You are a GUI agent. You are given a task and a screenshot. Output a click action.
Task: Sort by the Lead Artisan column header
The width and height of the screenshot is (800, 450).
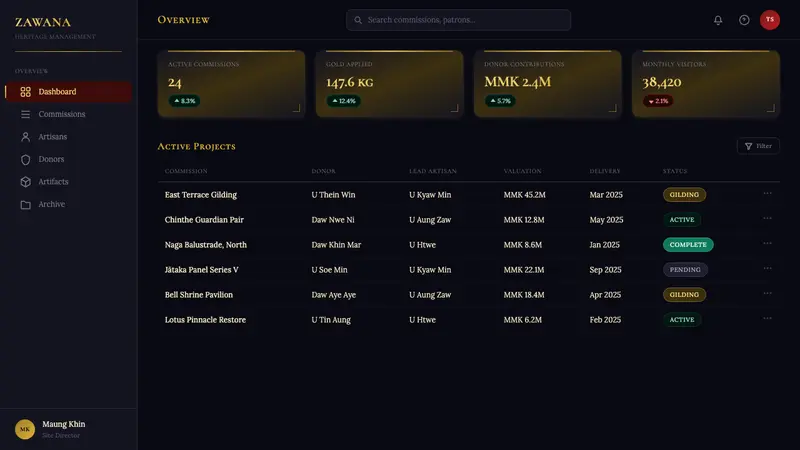pos(433,171)
